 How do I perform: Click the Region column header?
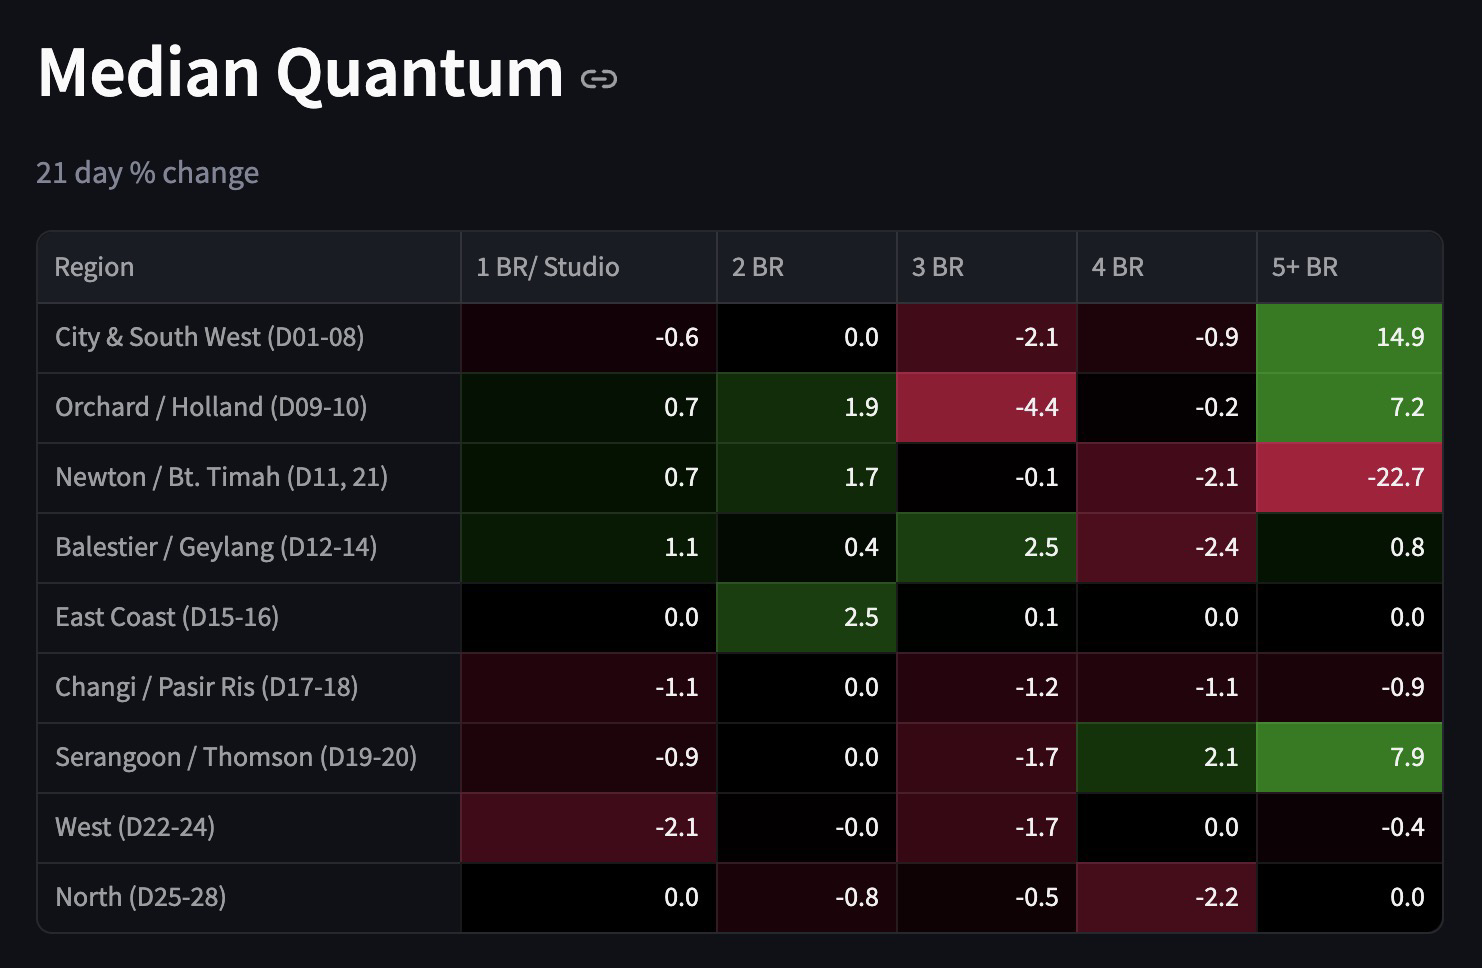94,267
